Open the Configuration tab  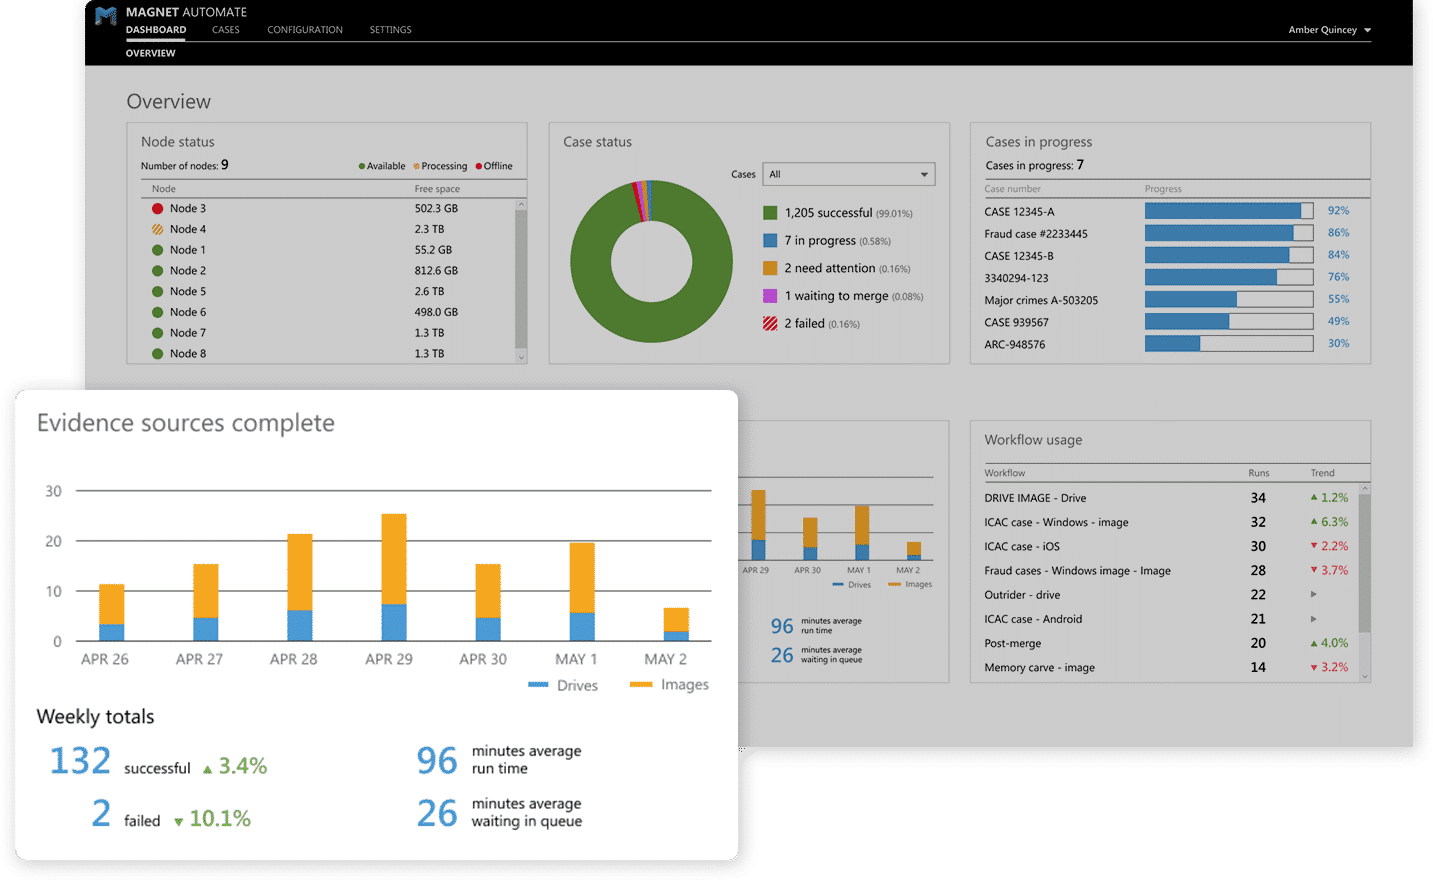304,30
